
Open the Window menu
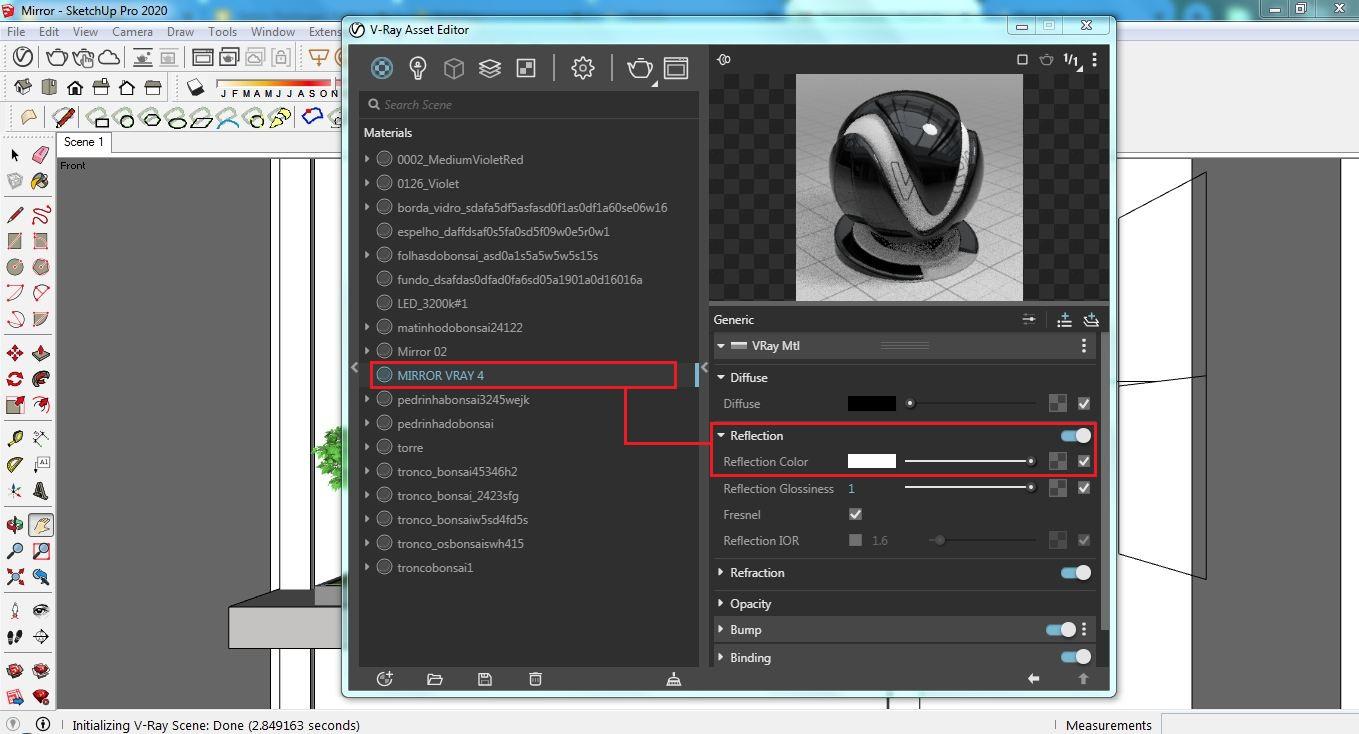click(273, 31)
